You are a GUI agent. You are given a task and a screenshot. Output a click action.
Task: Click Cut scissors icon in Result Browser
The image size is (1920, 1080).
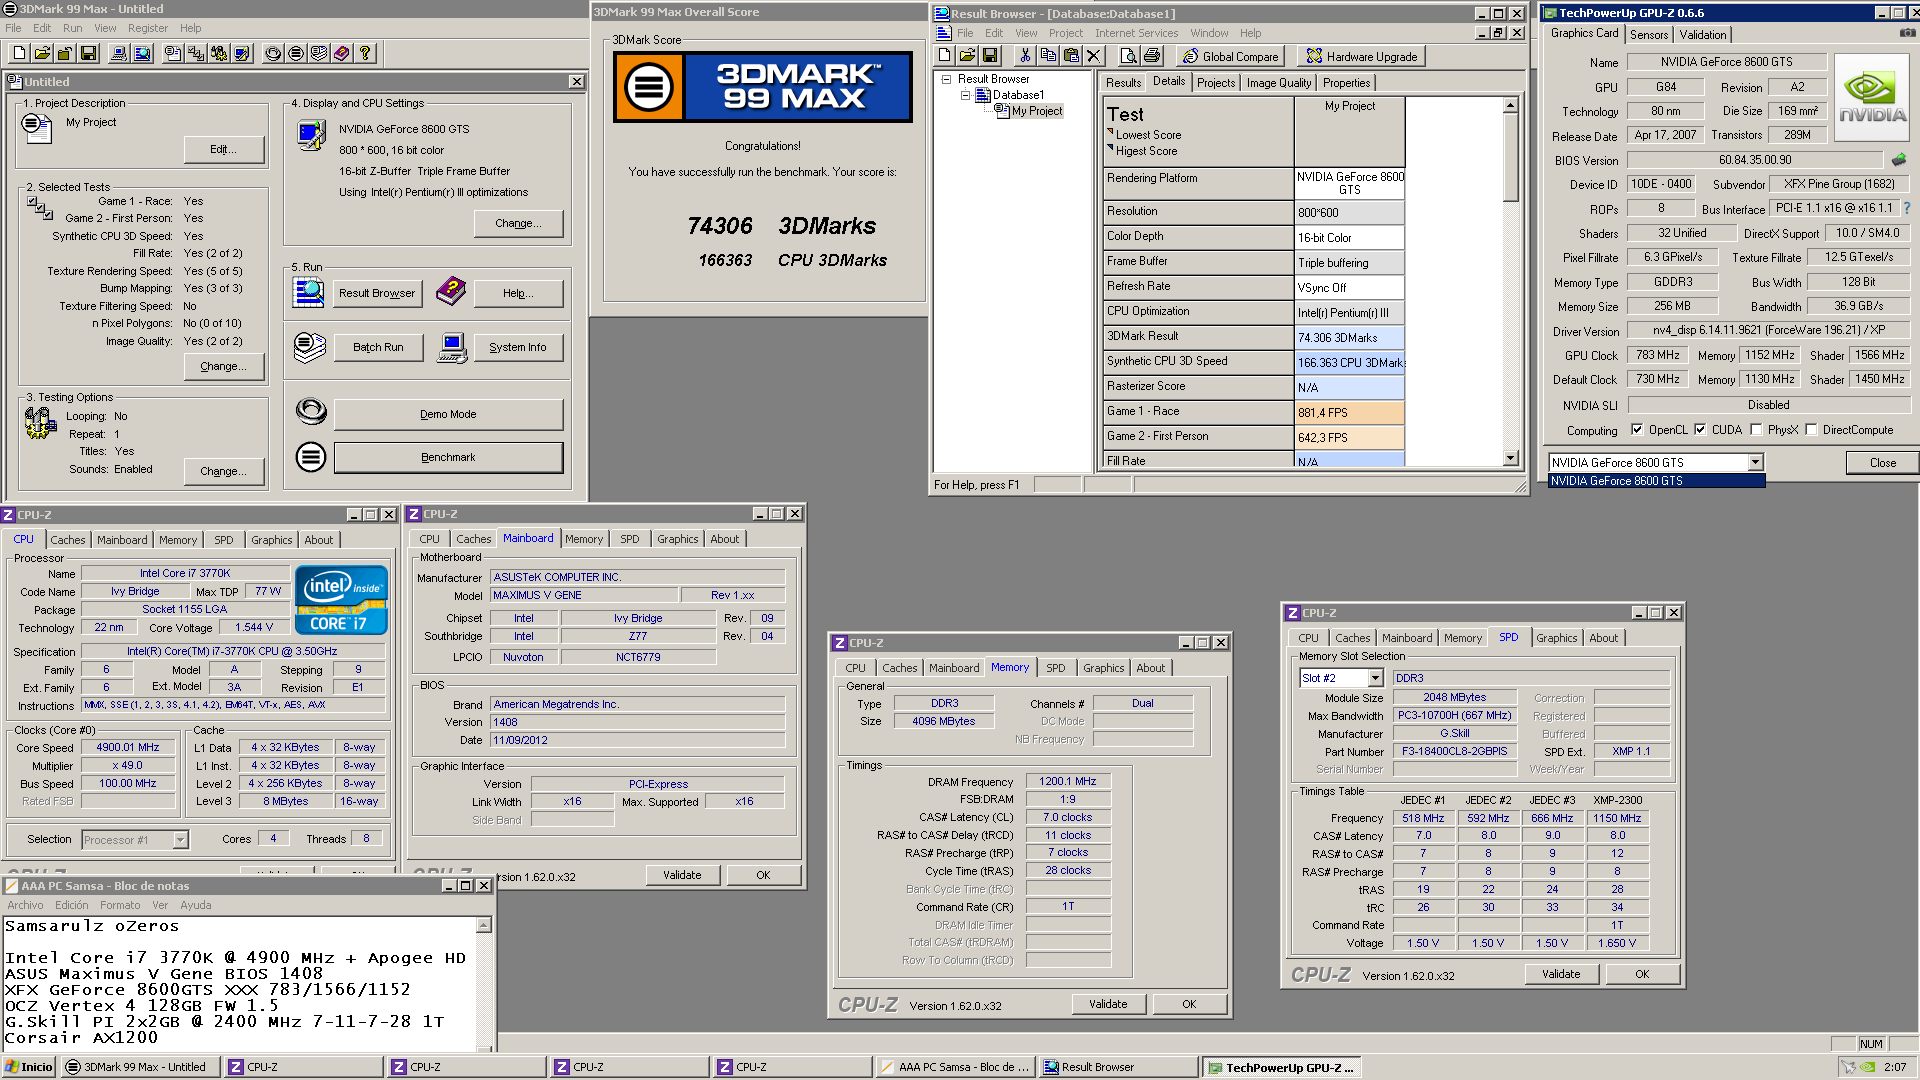click(x=1025, y=56)
